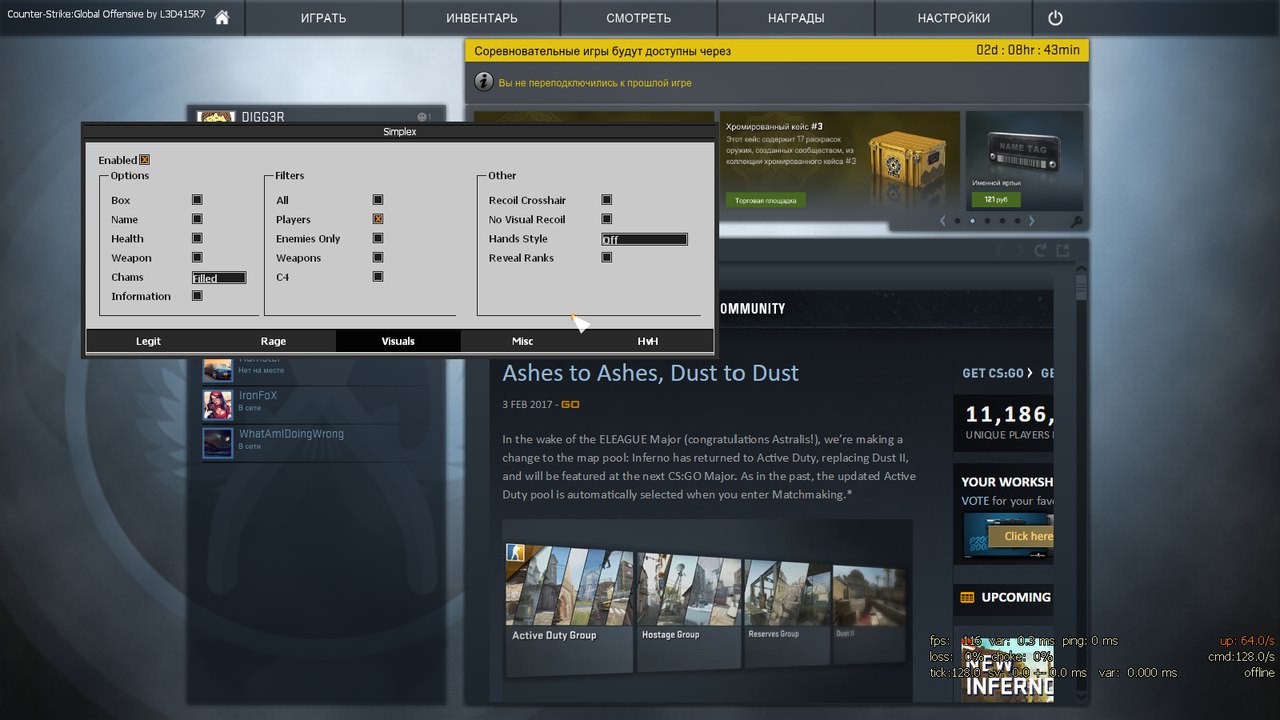Image resolution: width=1280 pixels, height=720 pixels.
Task: Open the НАГРАДЫ menu
Action: [796, 18]
